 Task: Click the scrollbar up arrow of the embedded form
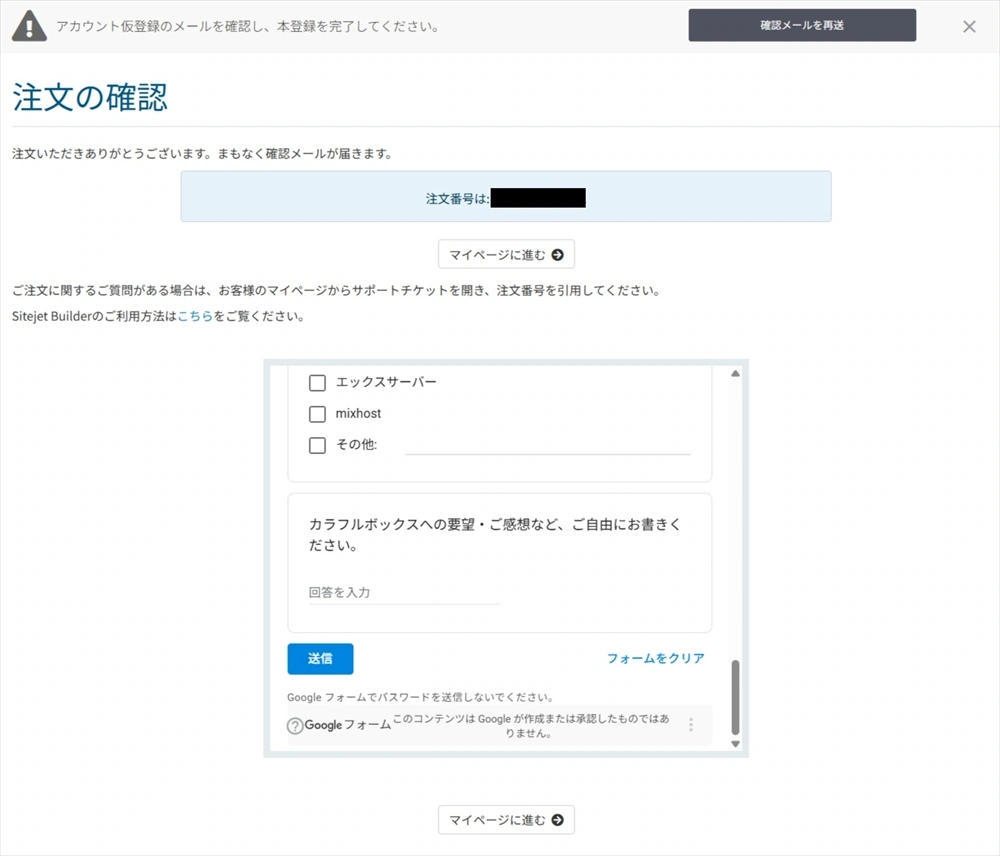735,372
